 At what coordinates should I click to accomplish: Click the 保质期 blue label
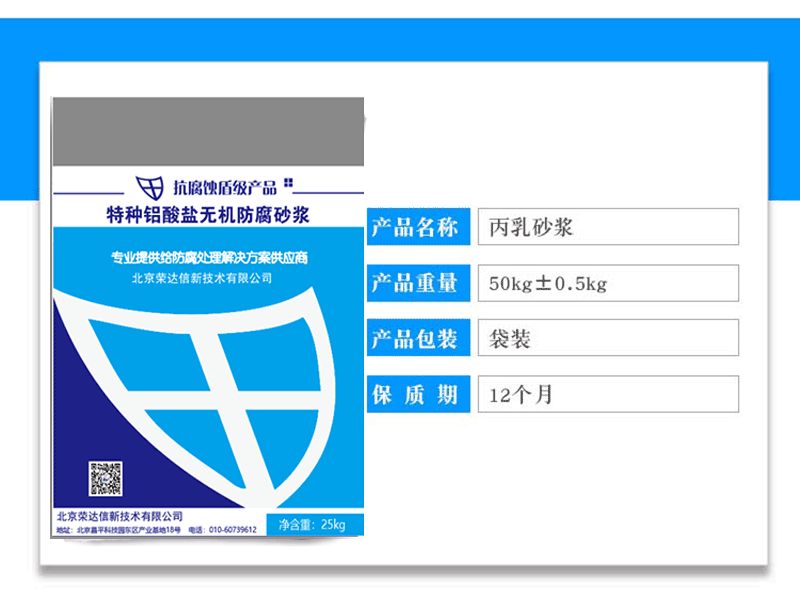pyautogui.click(x=418, y=394)
